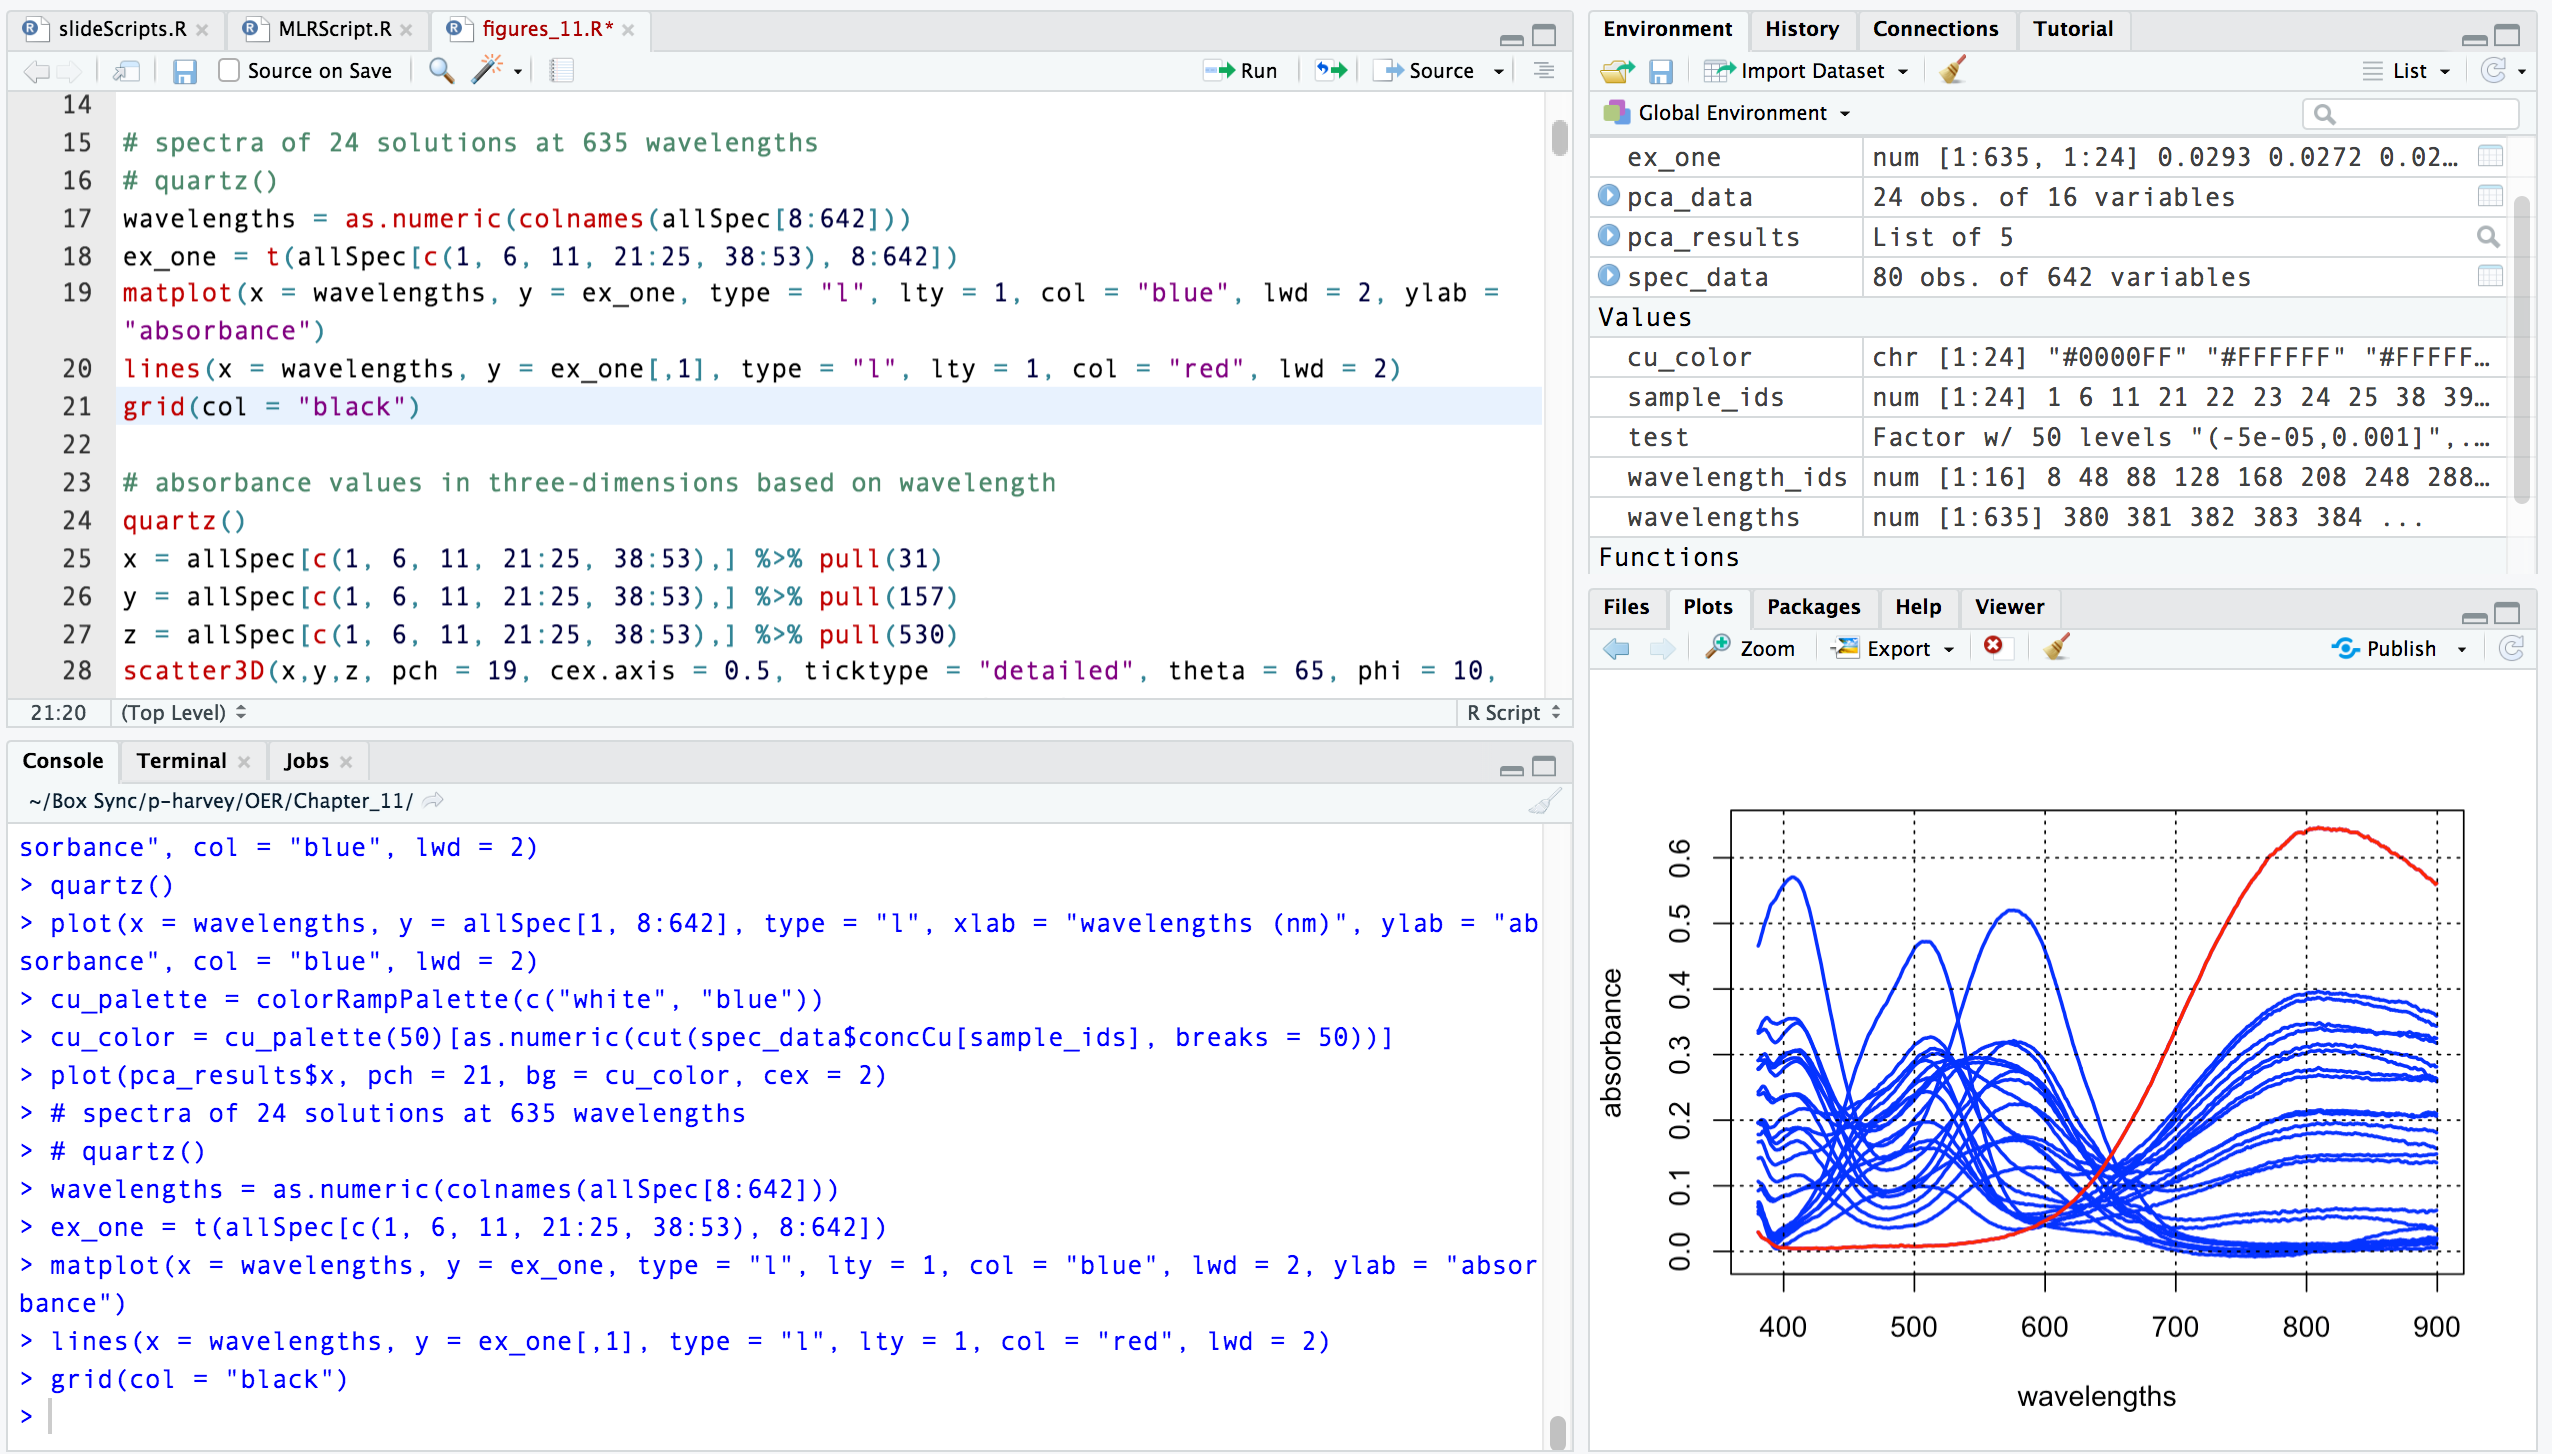2552x1454 pixels.
Task: Switch to the Packages tab
Action: pos(1813,607)
